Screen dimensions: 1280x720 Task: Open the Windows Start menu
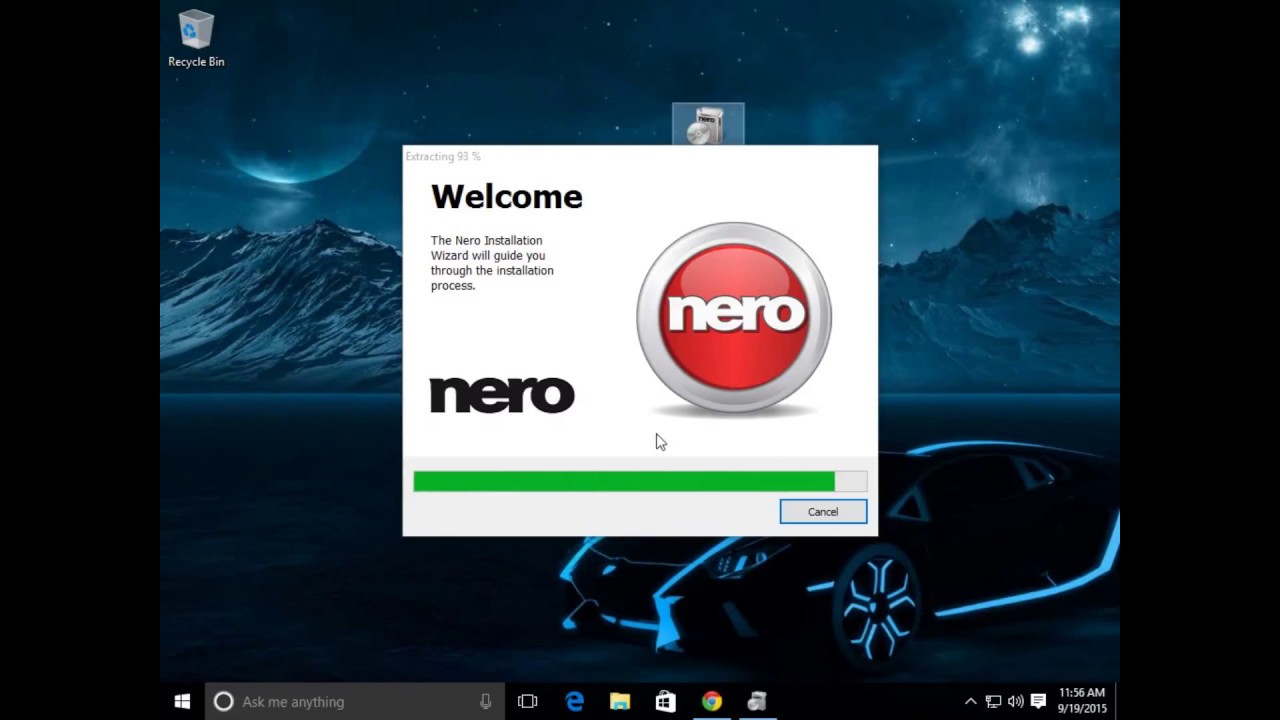pyautogui.click(x=182, y=701)
